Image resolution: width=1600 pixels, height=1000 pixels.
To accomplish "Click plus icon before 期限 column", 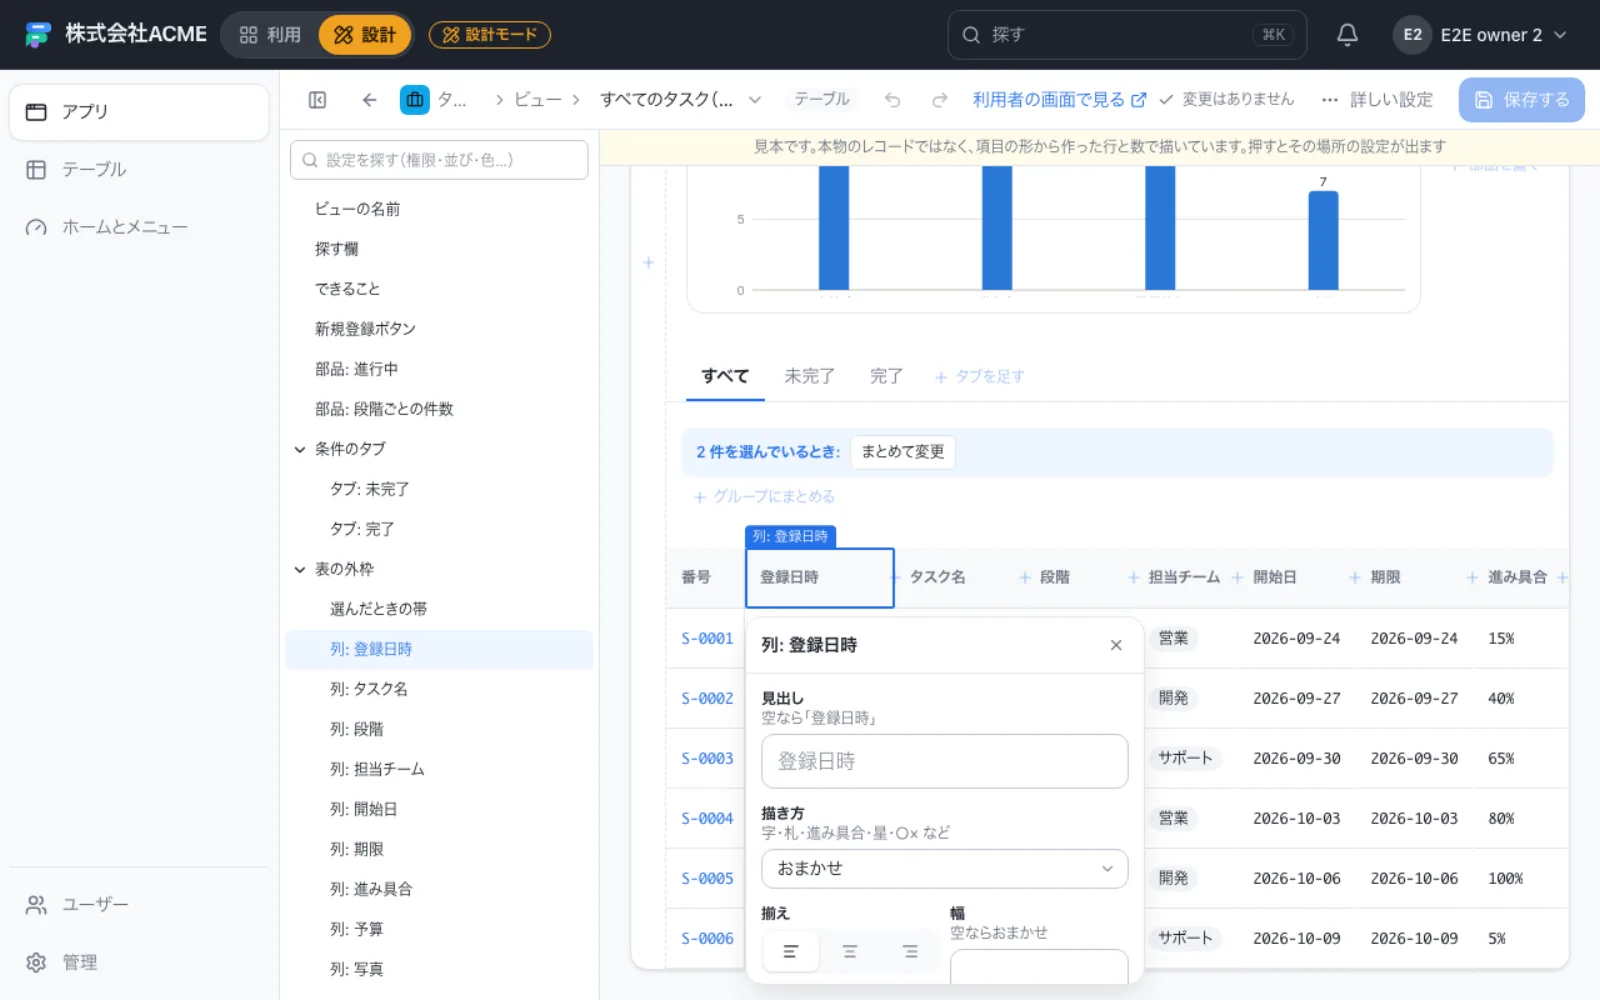I will click(1355, 578).
